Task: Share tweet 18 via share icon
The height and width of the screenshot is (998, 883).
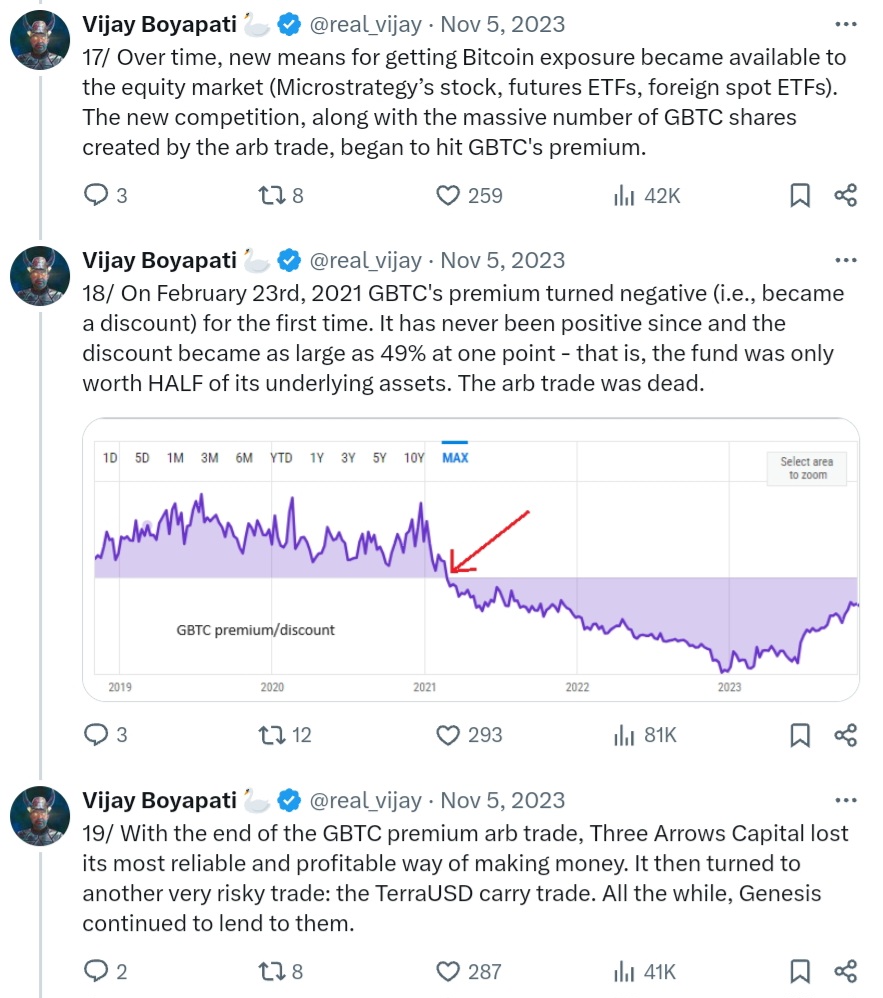Action: pyautogui.click(x=846, y=735)
